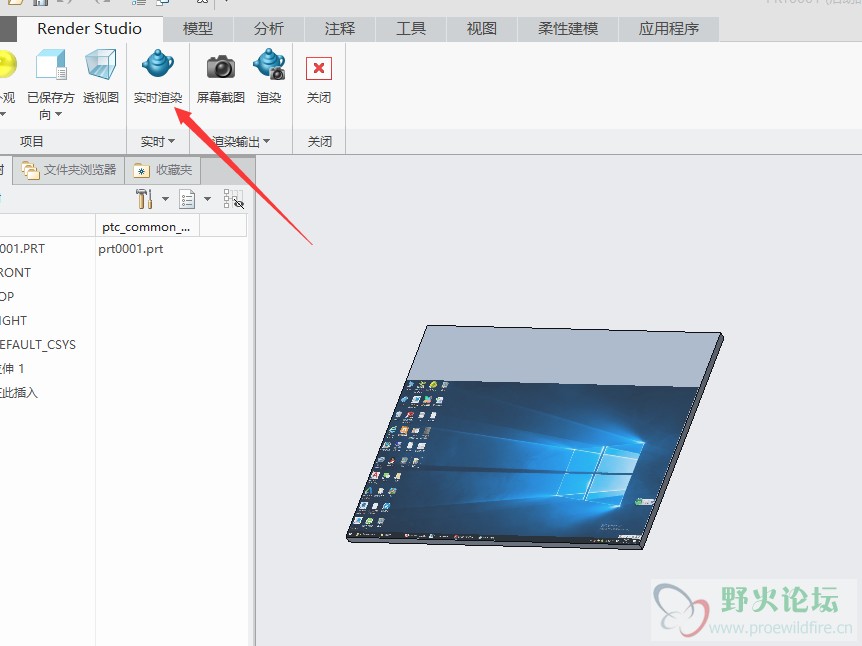Click the model tree settings hammer icon

(145, 198)
